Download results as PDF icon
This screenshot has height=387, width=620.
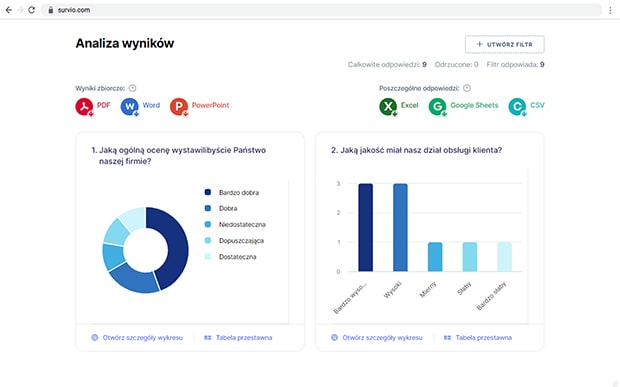[84, 106]
